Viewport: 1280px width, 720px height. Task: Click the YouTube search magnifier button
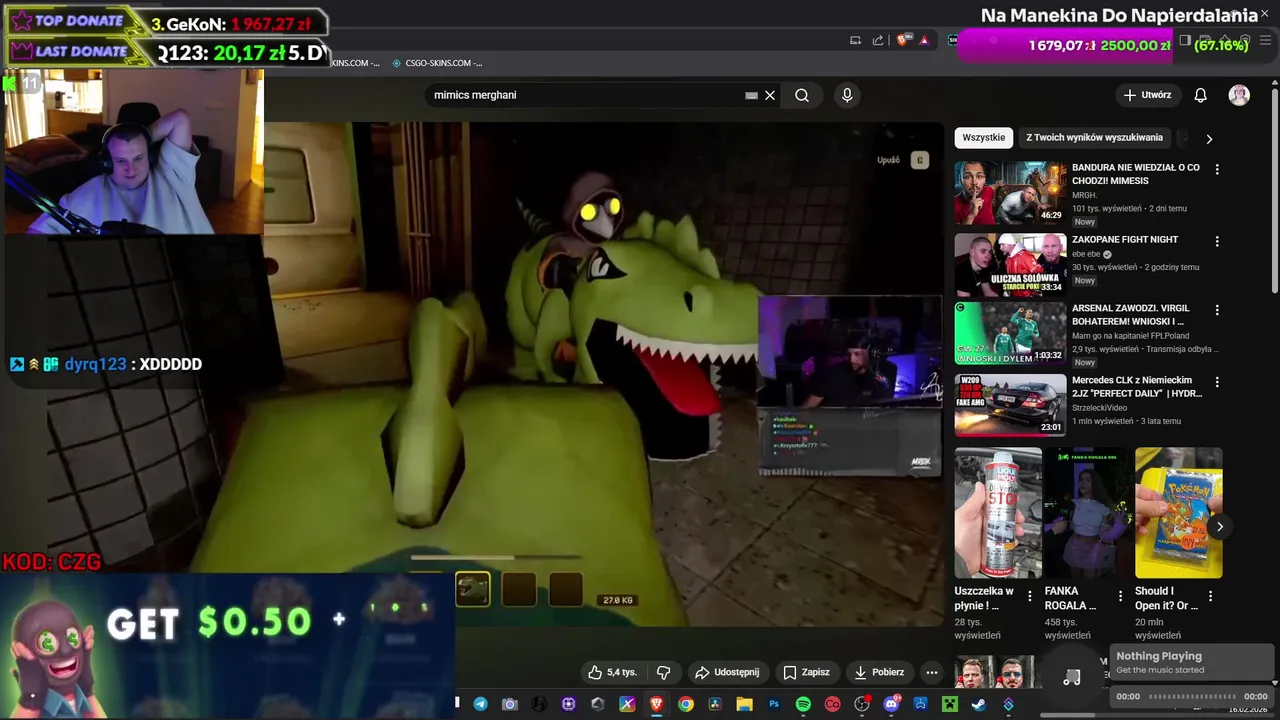(802, 95)
